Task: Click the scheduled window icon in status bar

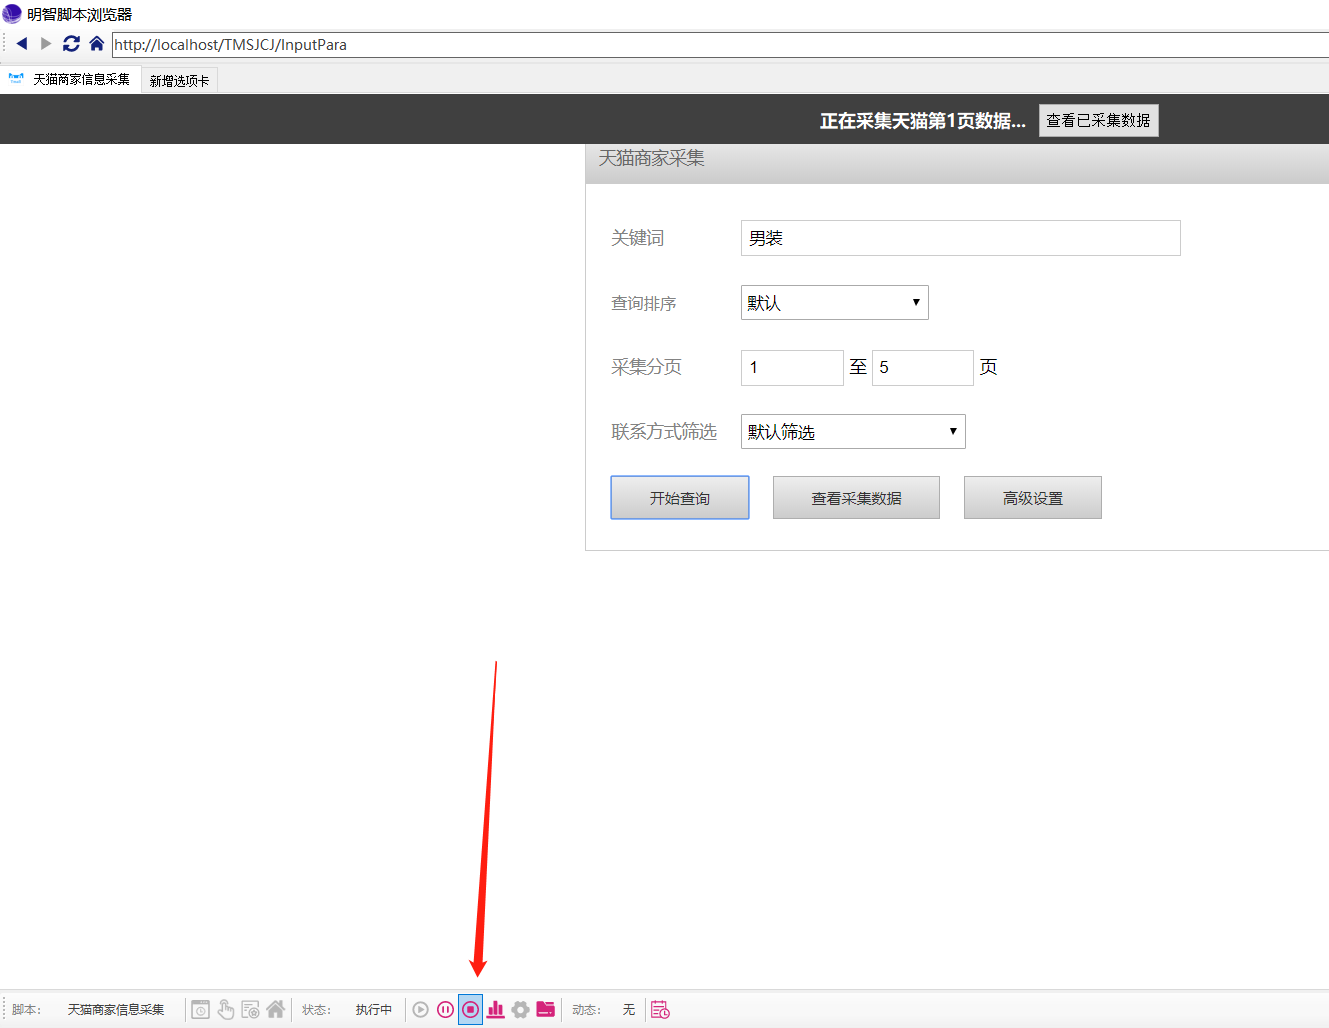Action: tap(201, 1010)
